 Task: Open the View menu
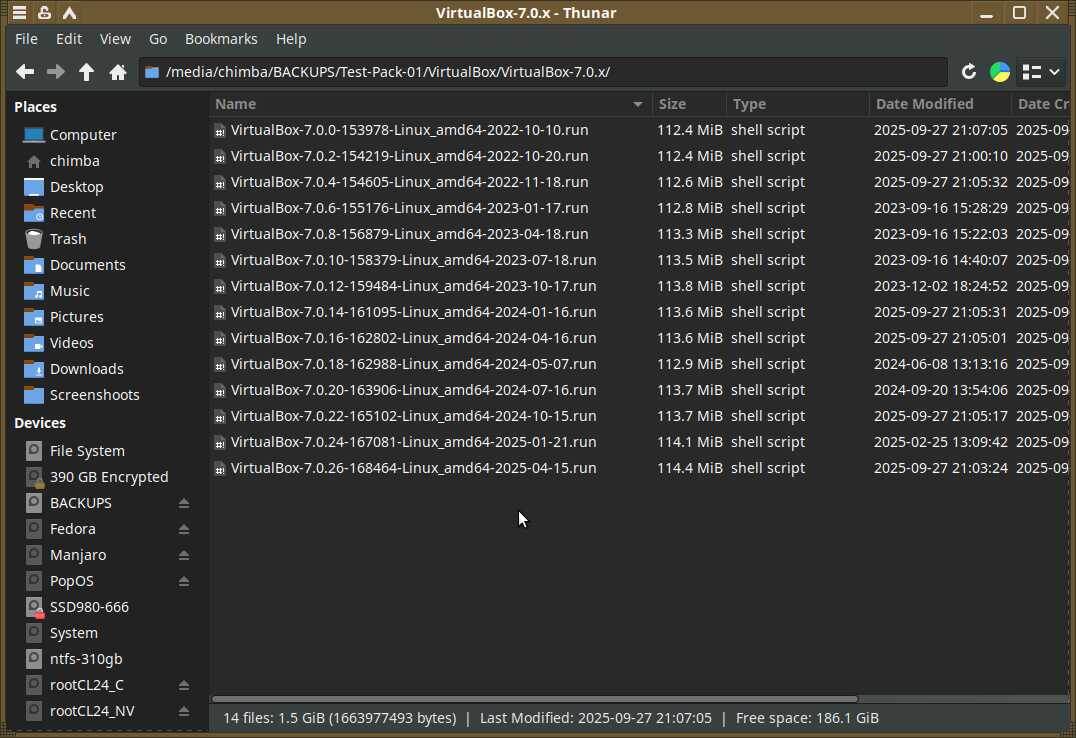[115, 39]
